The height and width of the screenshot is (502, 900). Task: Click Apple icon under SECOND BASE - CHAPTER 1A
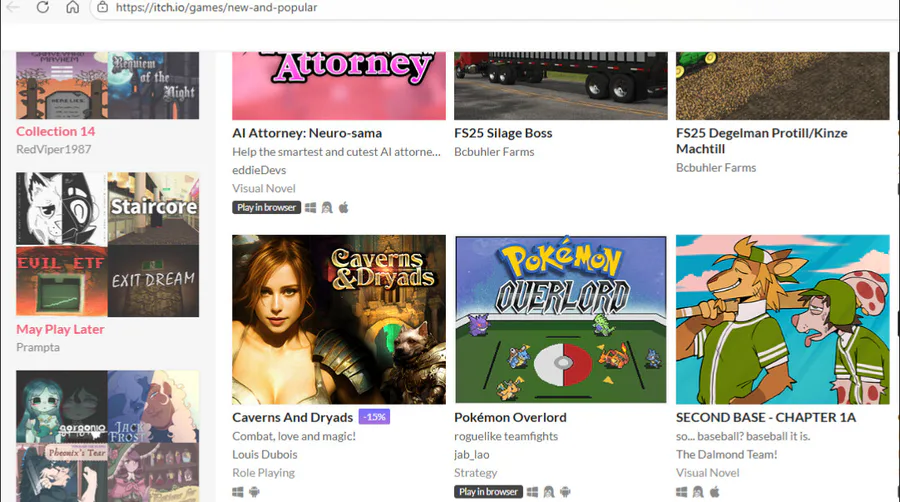(715, 492)
